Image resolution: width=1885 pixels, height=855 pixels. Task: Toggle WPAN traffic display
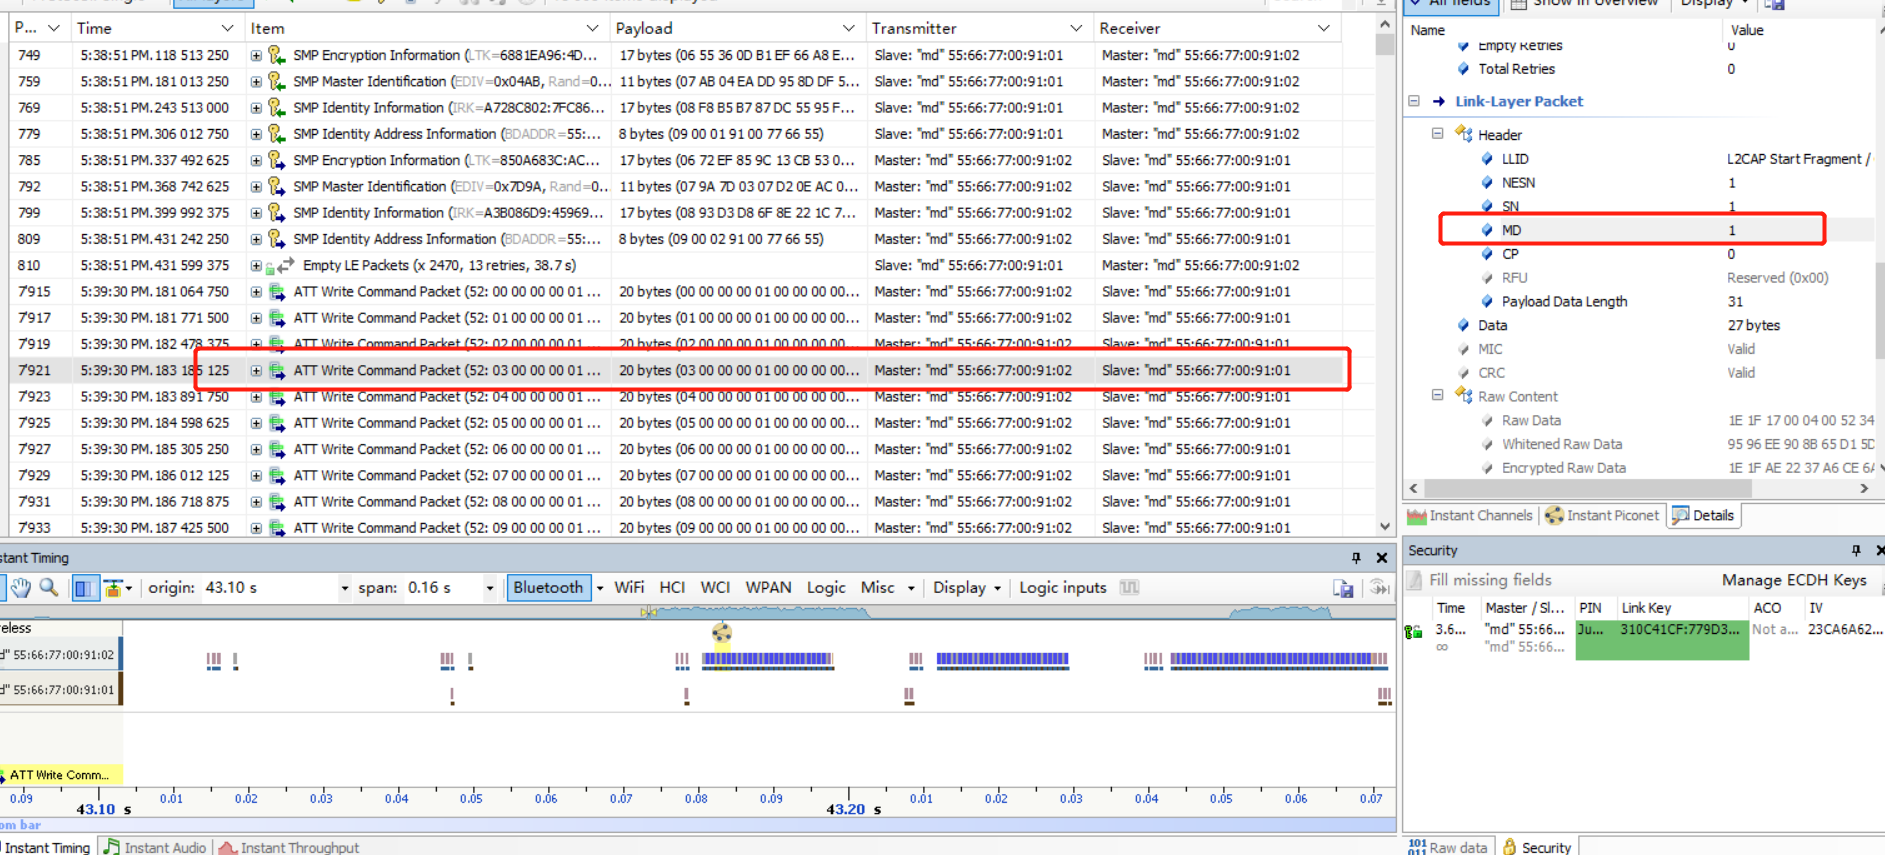point(768,588)
